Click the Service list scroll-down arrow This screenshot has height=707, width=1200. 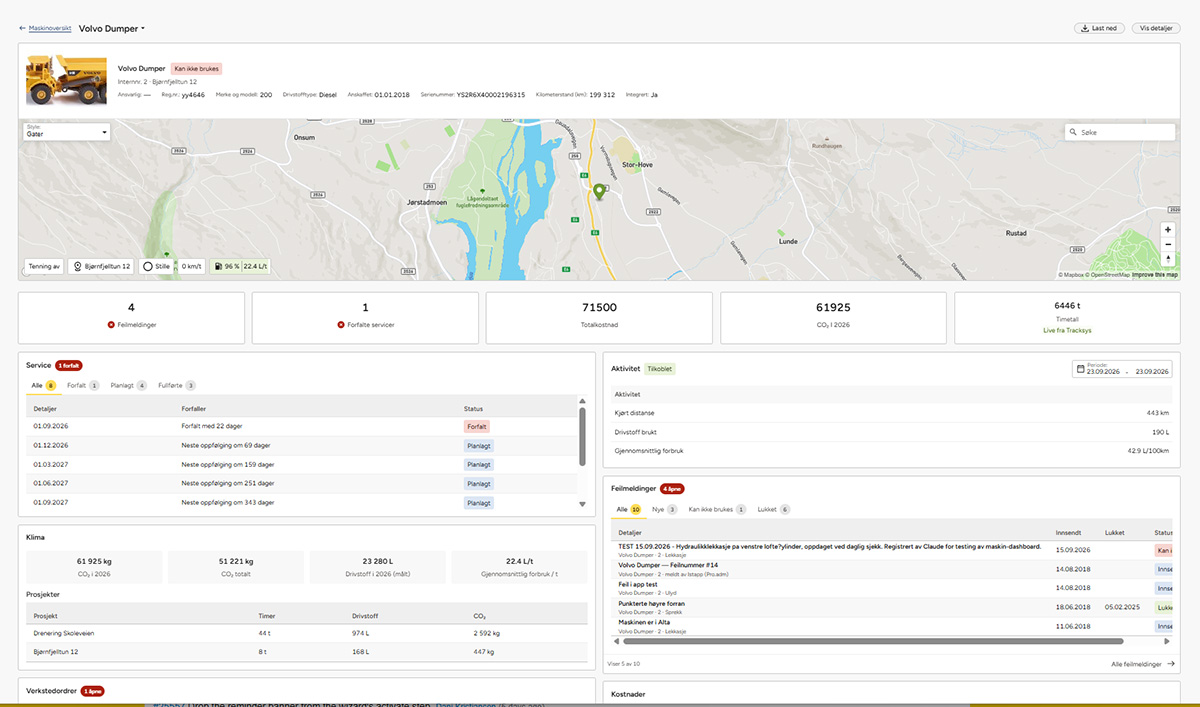pyautogui.click(x=583, y=504)
